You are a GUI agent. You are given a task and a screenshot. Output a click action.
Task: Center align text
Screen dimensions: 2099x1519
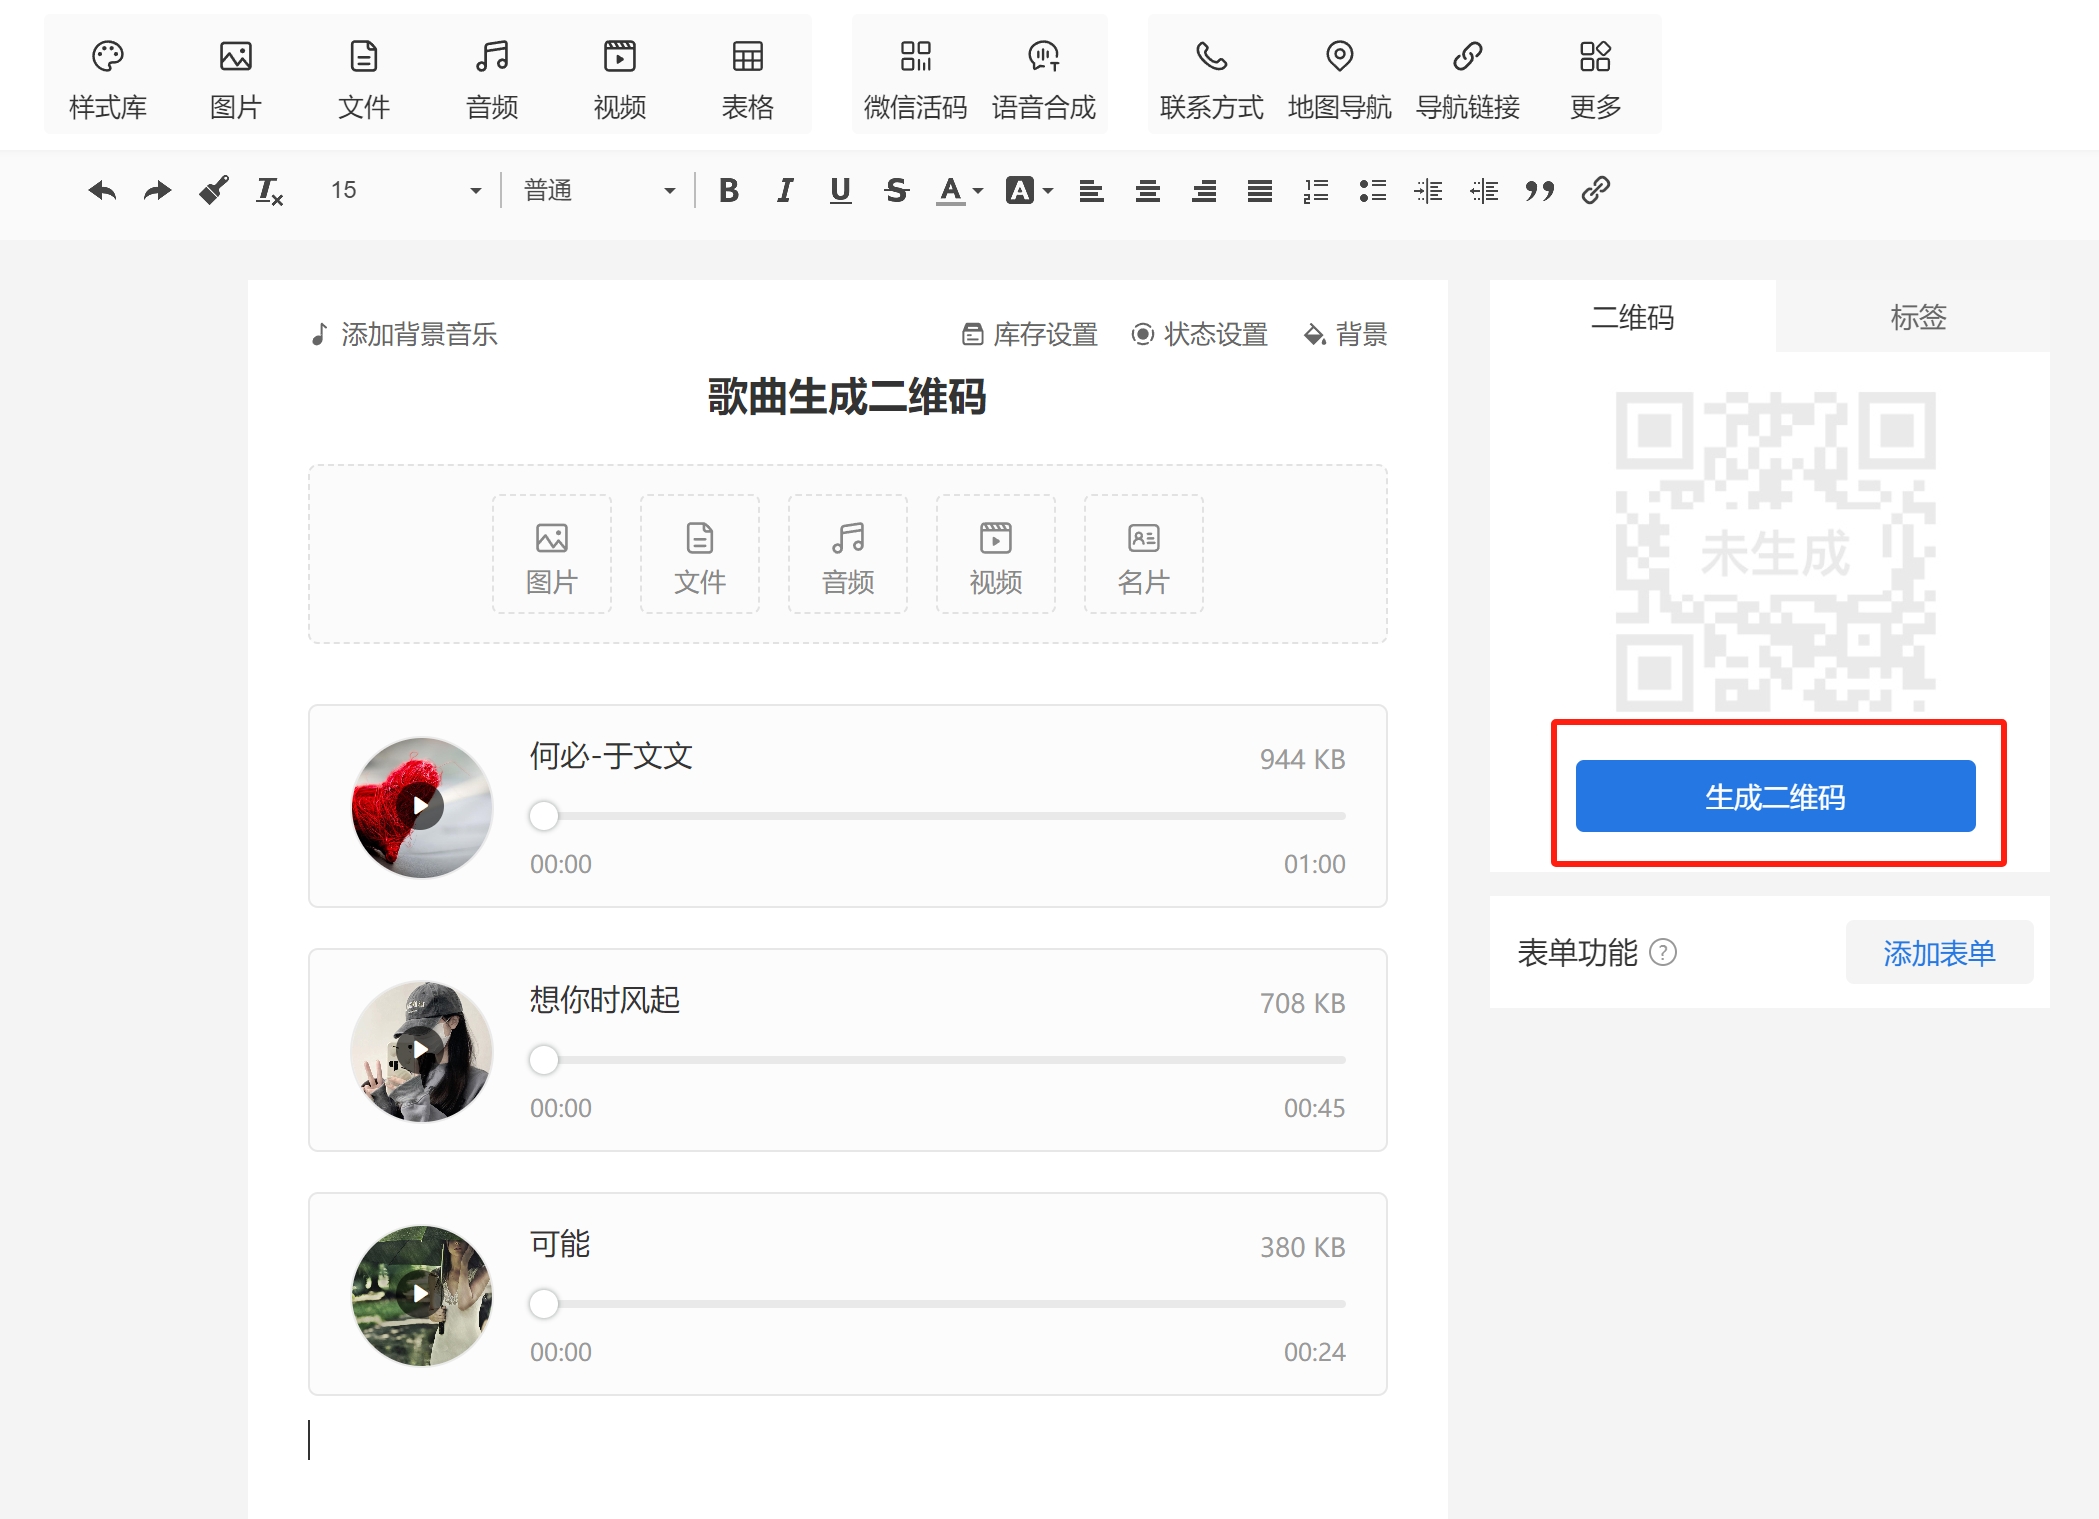tap(1148, 190)
